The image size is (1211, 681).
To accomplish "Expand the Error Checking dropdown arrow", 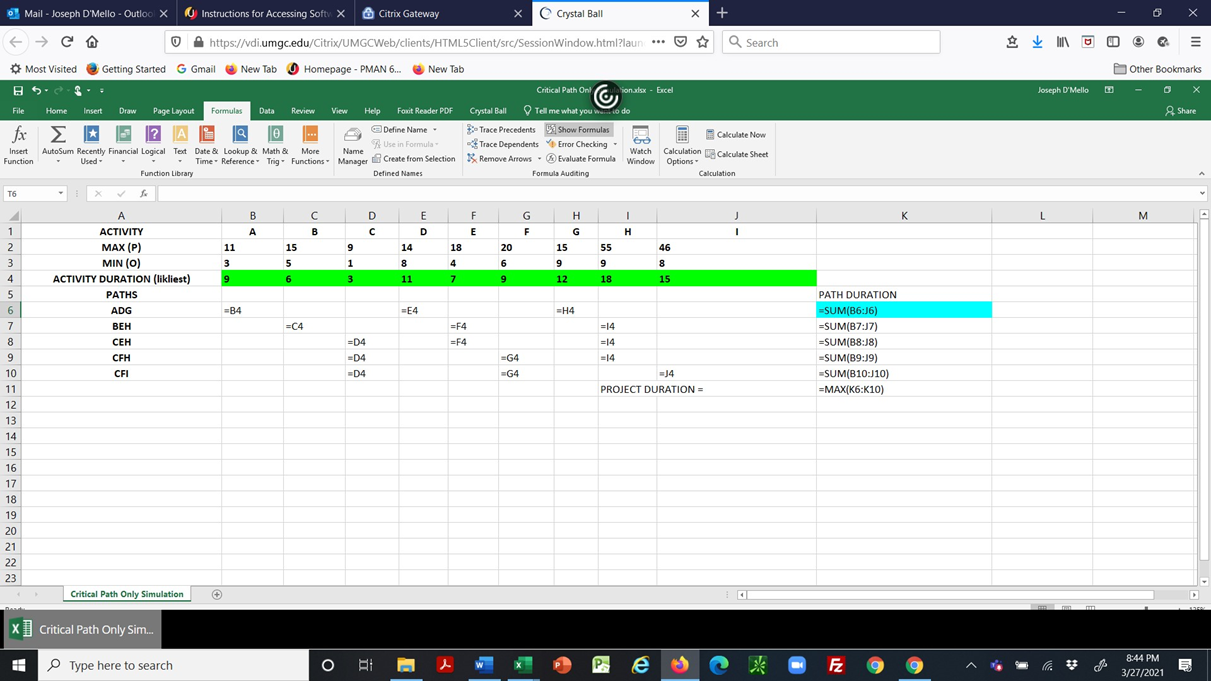I will tap(615, 144).
